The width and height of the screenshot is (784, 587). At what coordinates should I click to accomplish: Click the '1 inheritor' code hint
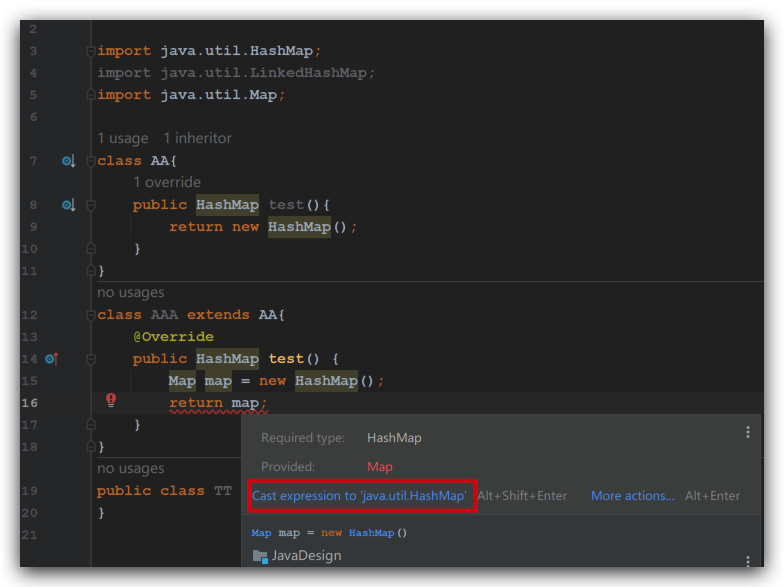click(x=198, y=138)
